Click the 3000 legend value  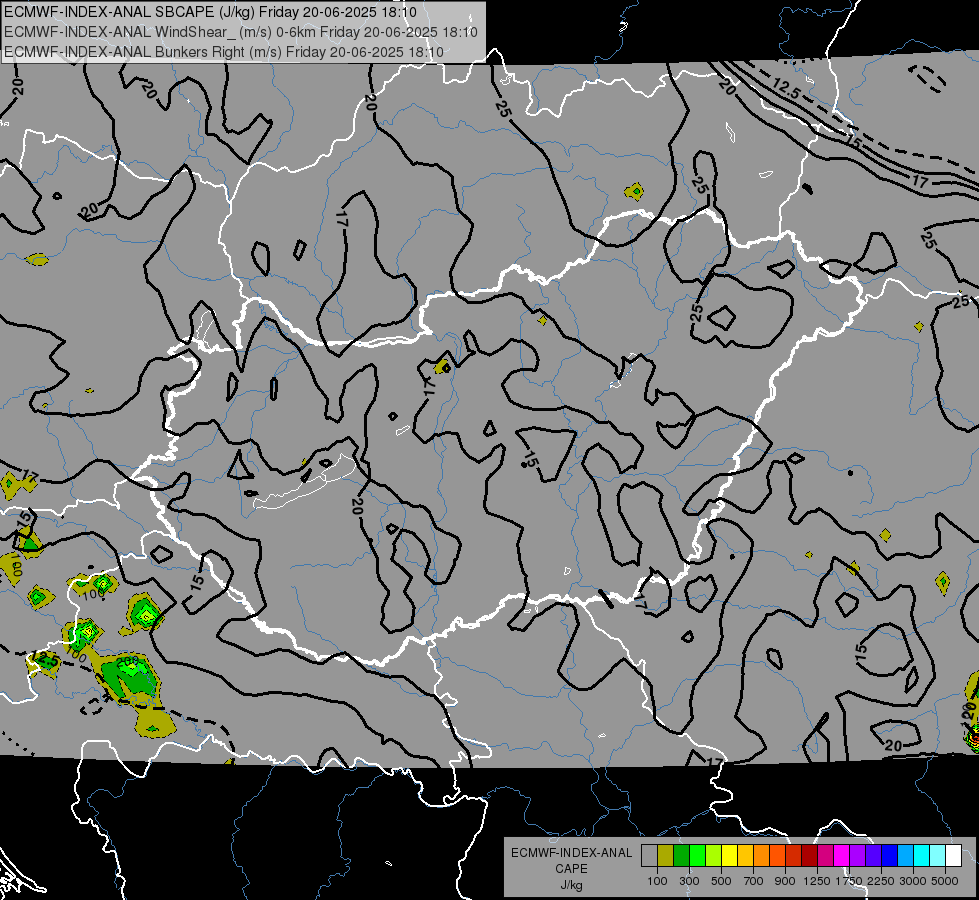[913, 881]
